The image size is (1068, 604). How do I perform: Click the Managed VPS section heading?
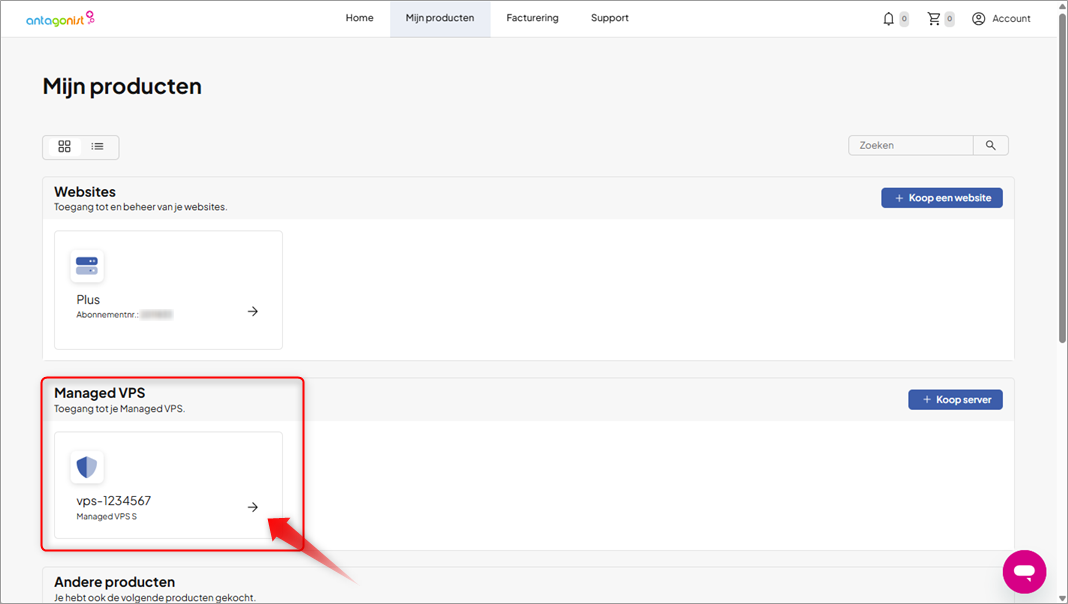[x=99, y=393]
